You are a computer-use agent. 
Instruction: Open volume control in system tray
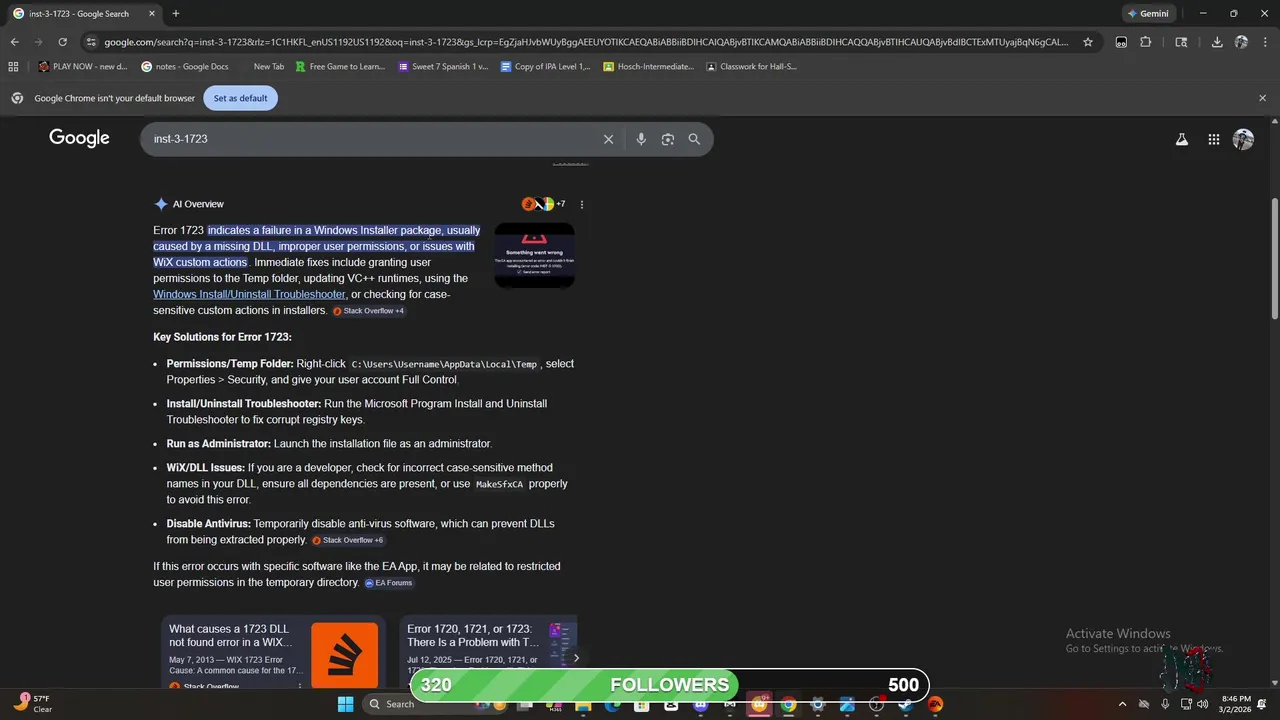tap(1202, 704)
